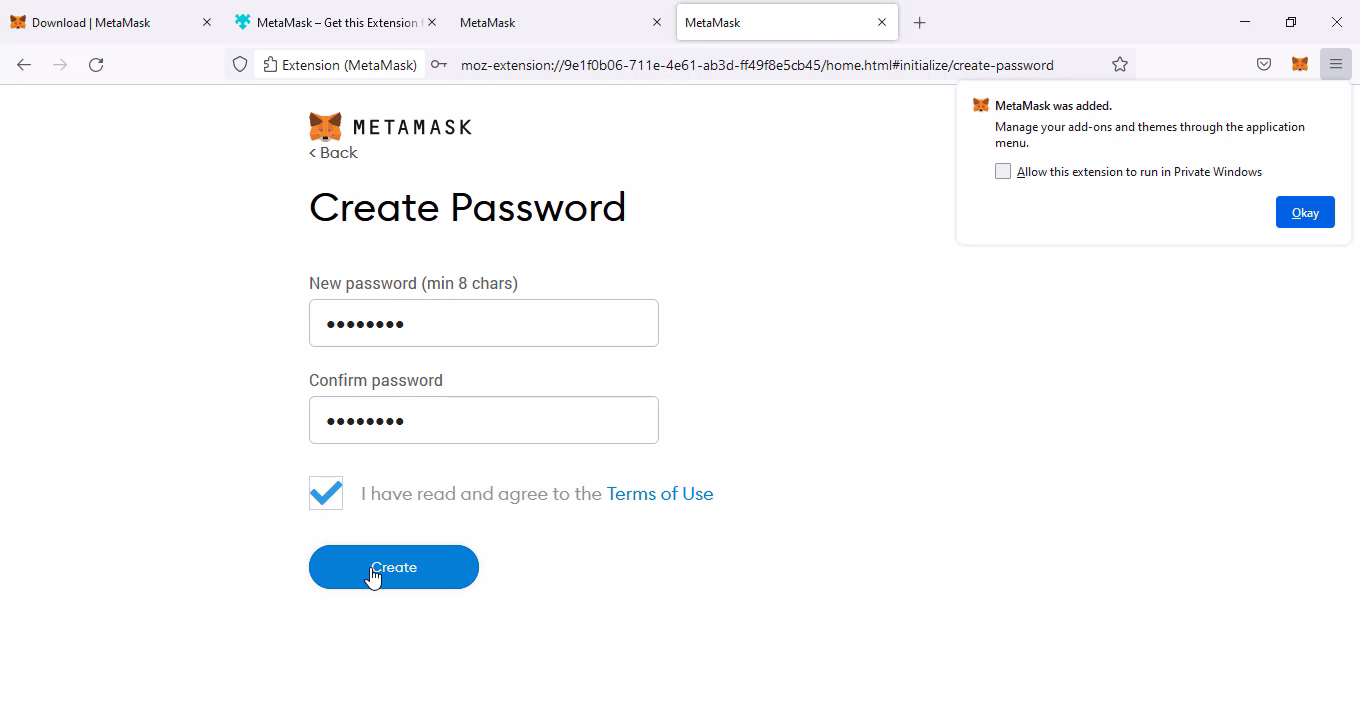Uncheck the Terms of Use agreement checkbox
This screenshot has height=728, width=1360.
(326, 493)
